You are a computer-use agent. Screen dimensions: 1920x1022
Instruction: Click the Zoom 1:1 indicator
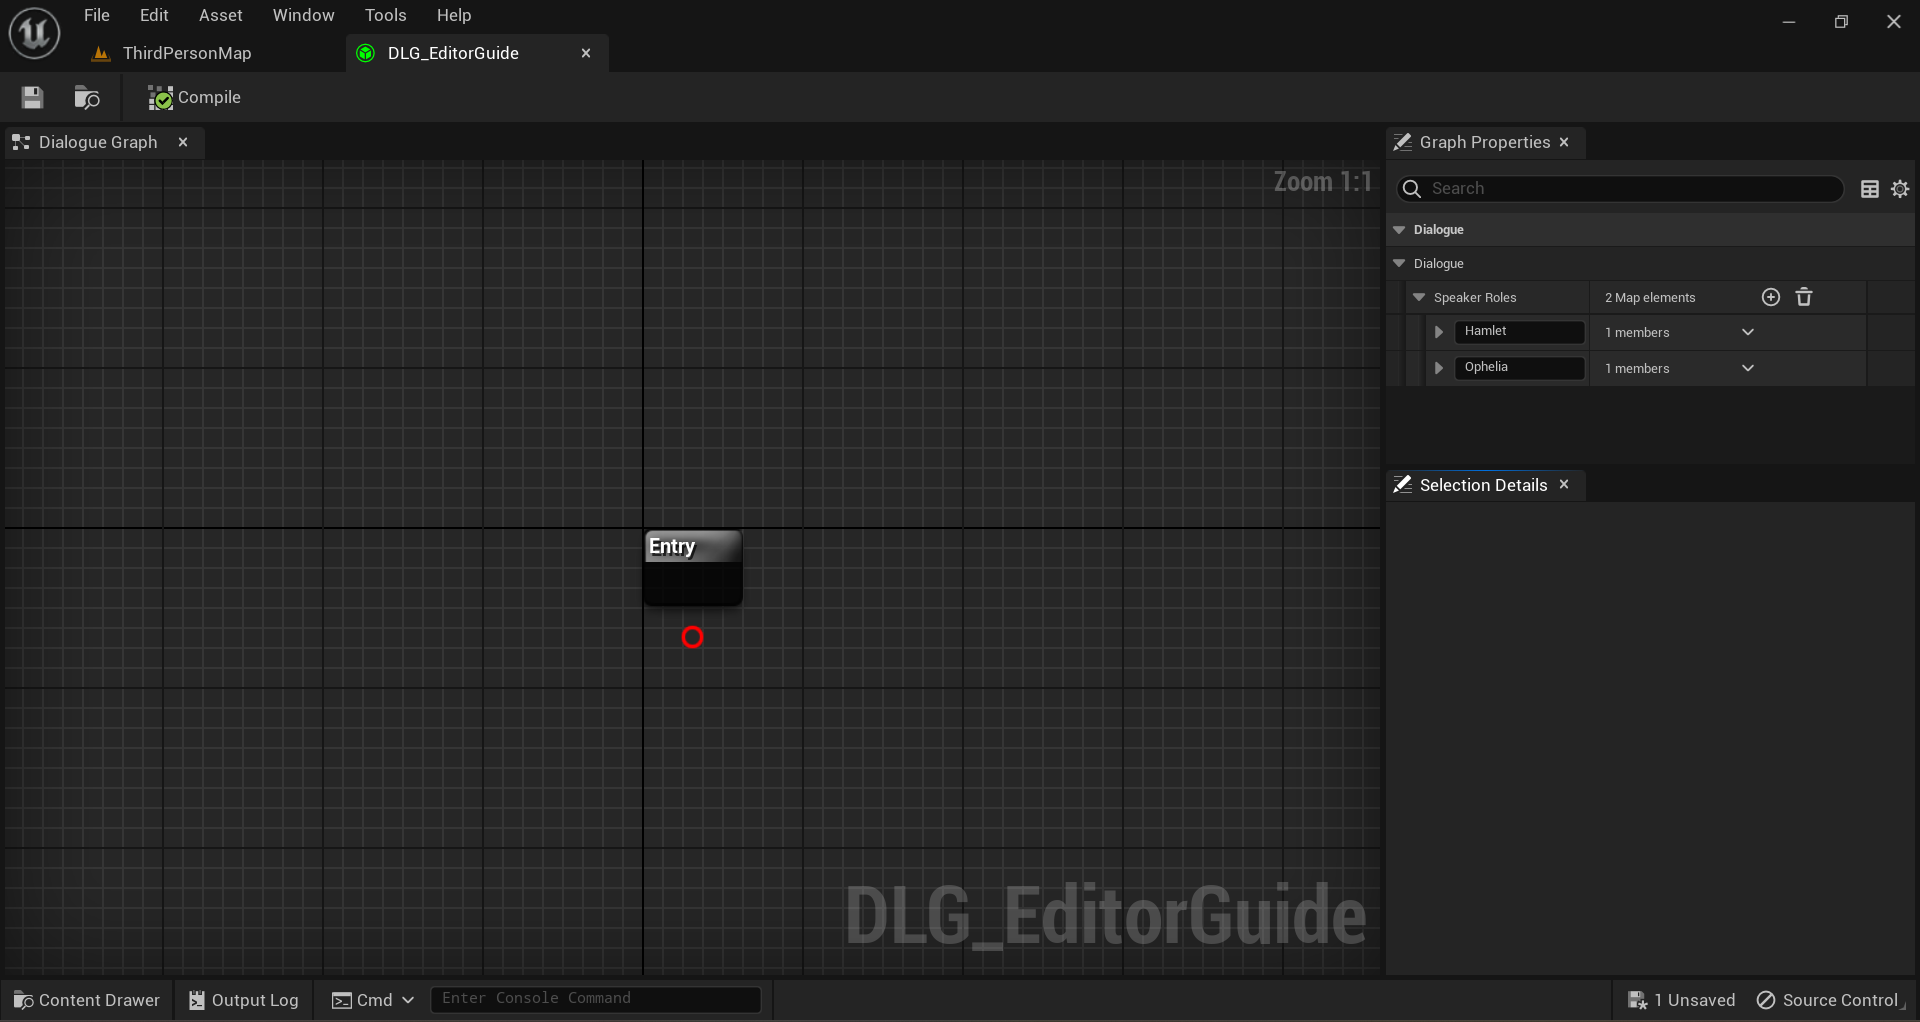[x=1322, y=182]
